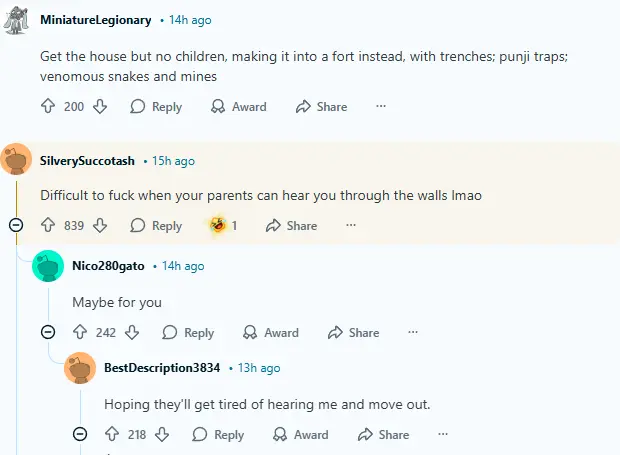The width and height of the screenshot is (620, 455).
Task: Collapse SilverySuccotash's comment thread
Action: tap(16, 226)
